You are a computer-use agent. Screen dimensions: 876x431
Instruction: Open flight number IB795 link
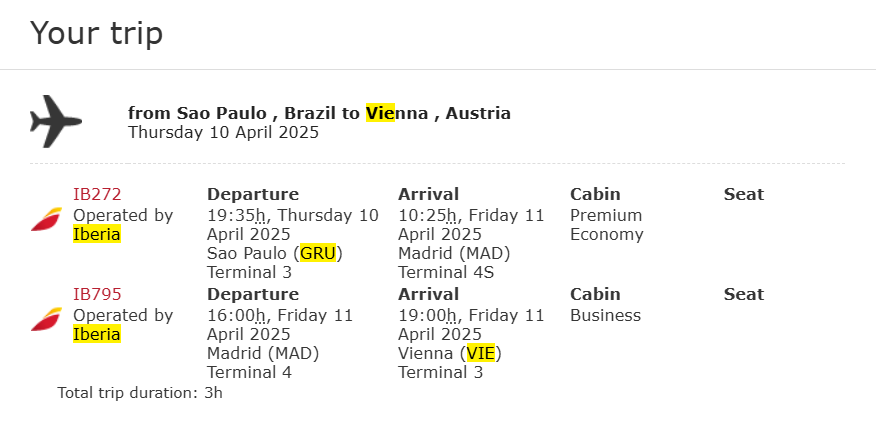coord(97,295)
